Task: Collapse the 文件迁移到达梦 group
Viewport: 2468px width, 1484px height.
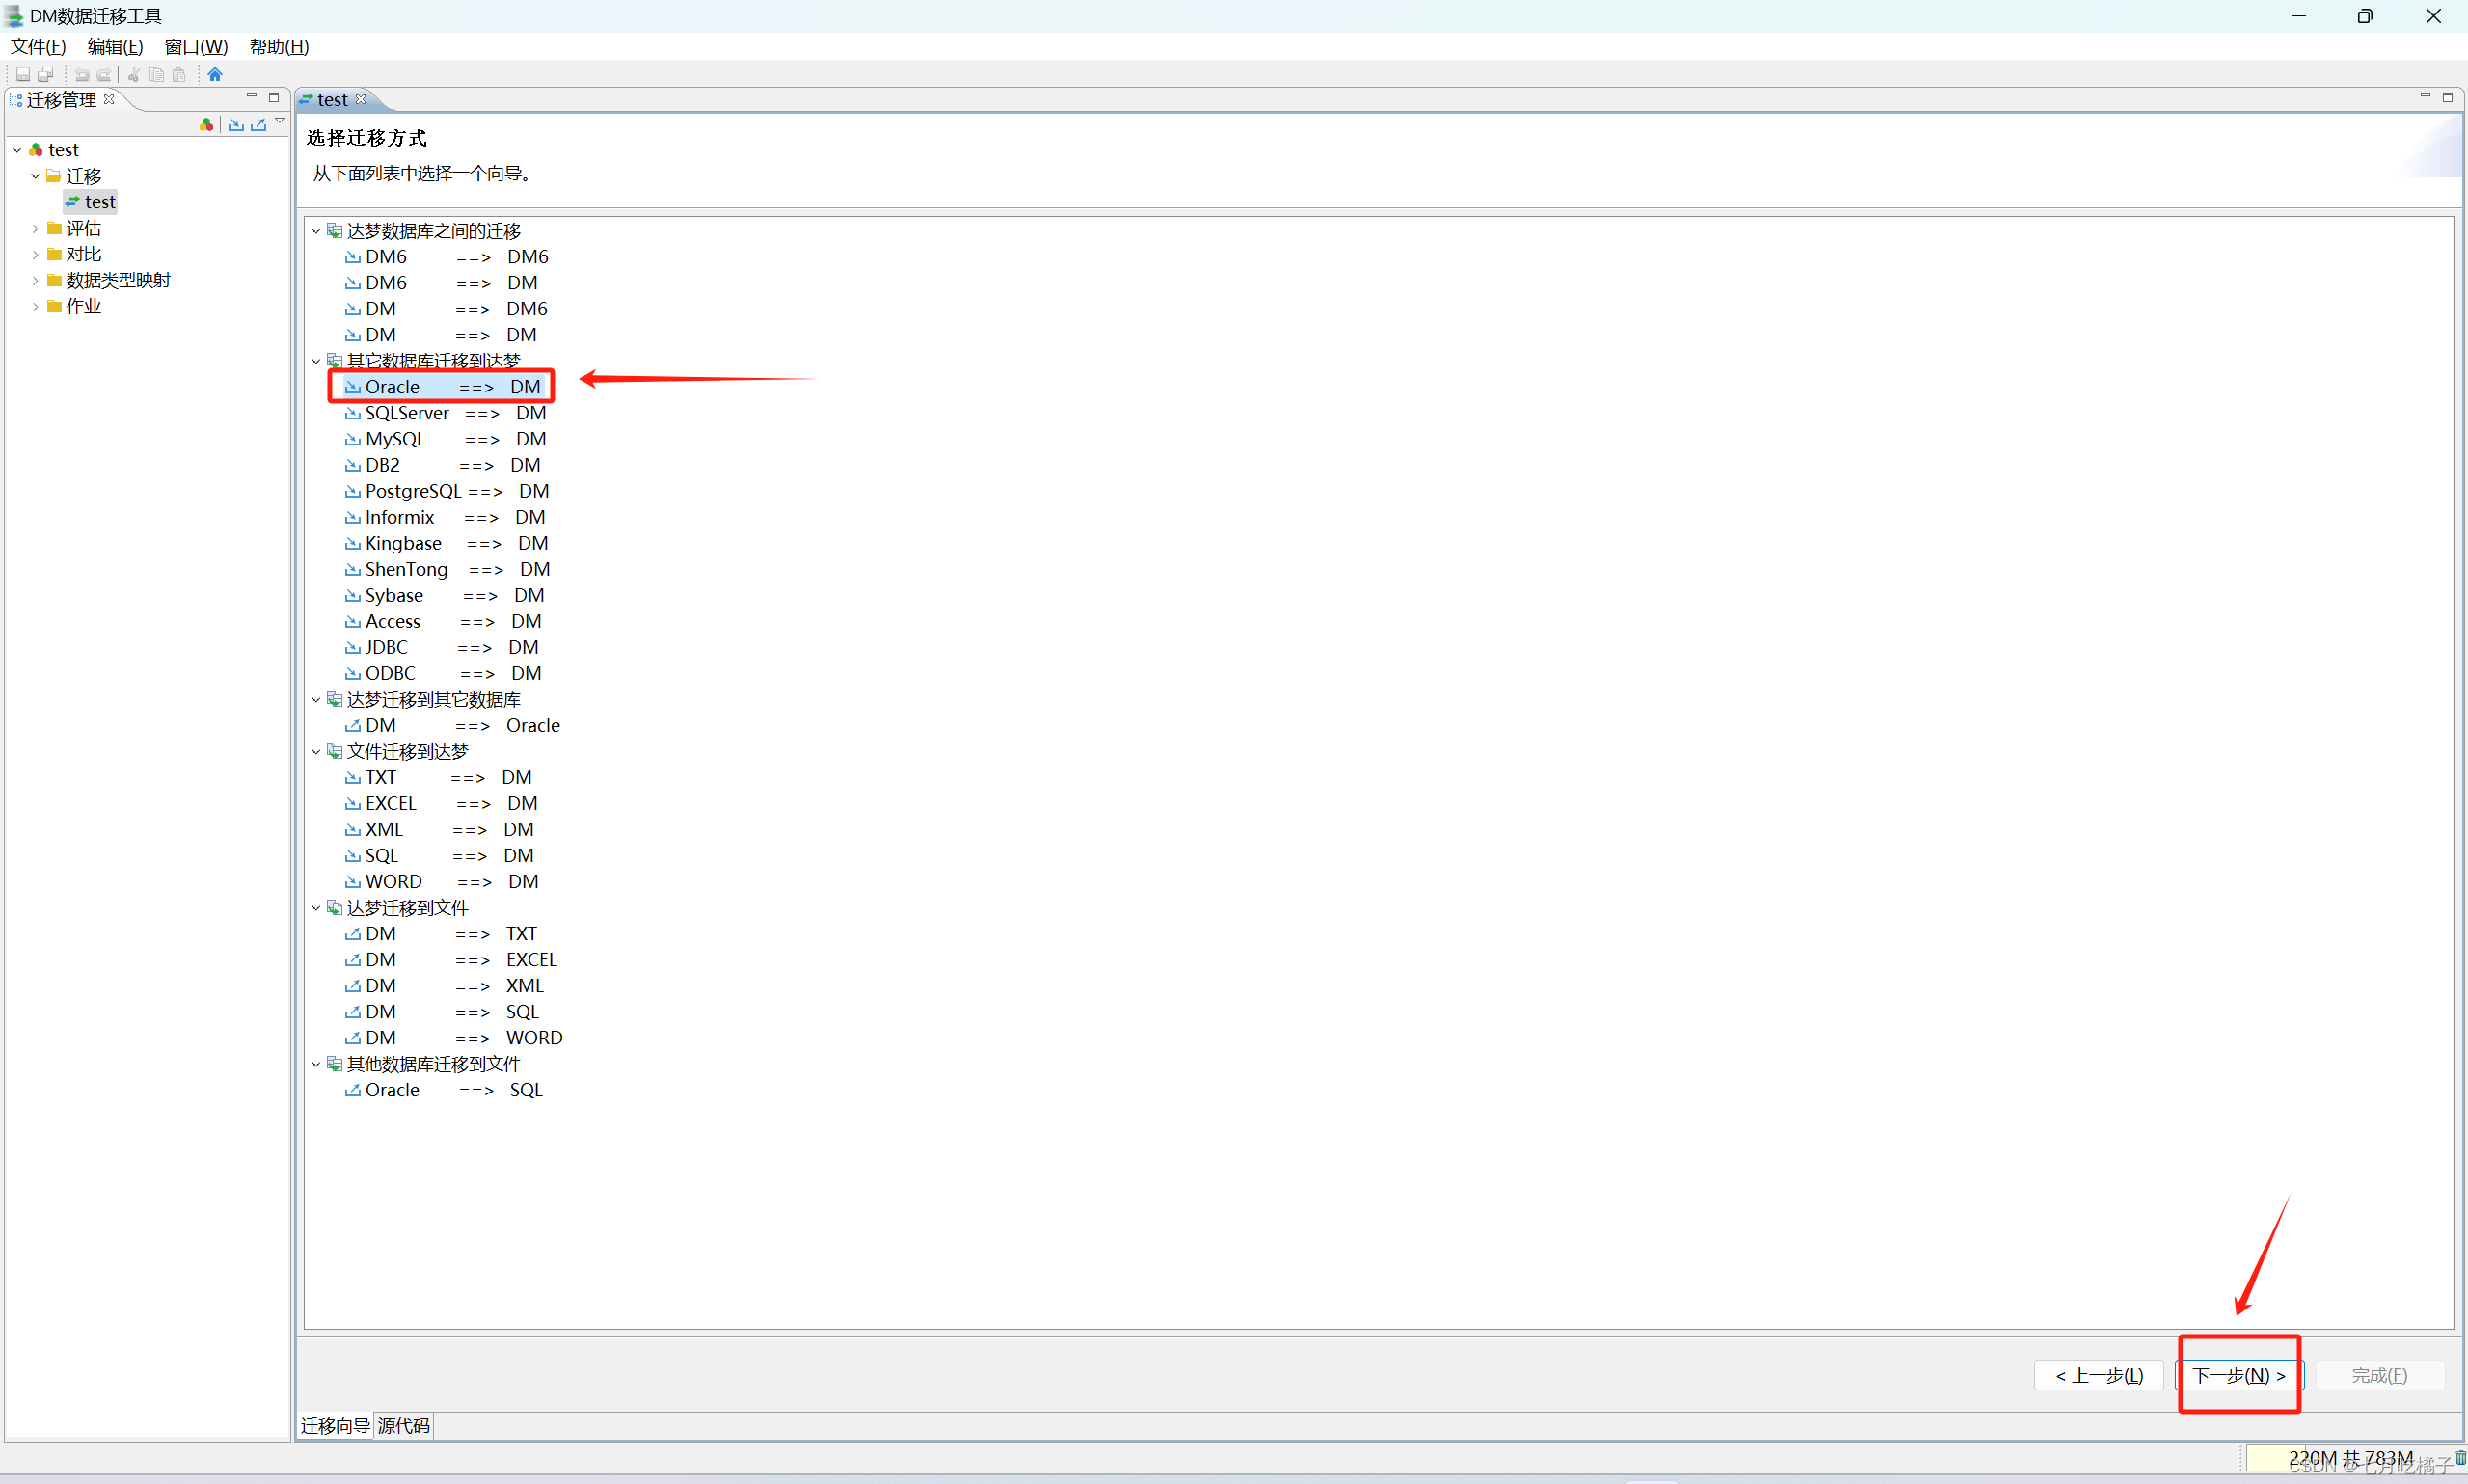Action: (x=316, y=752)
